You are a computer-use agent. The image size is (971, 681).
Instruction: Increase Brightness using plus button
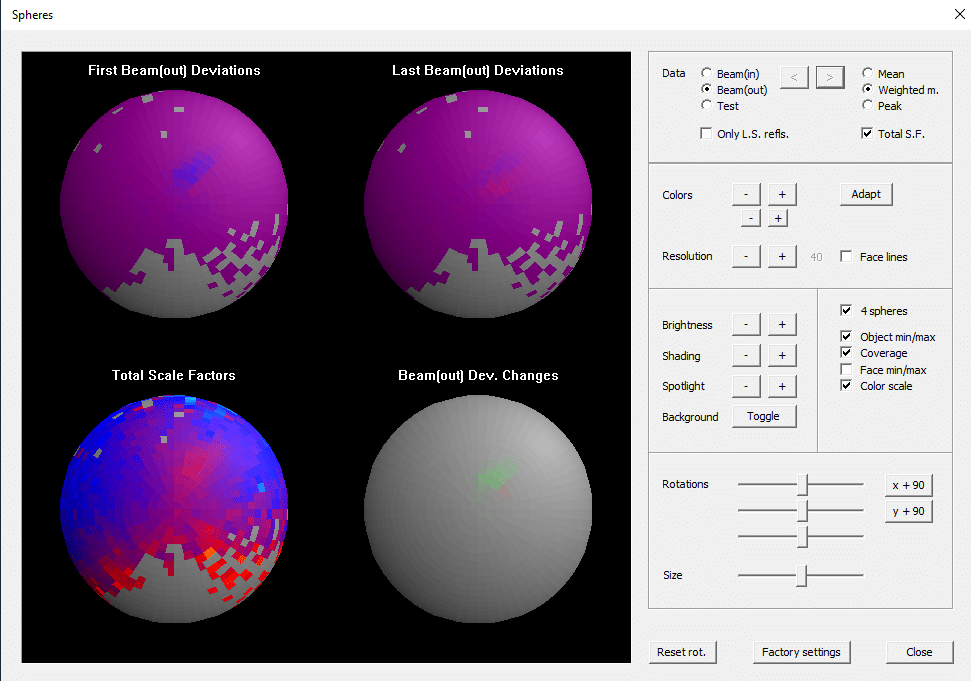(782, 325)
